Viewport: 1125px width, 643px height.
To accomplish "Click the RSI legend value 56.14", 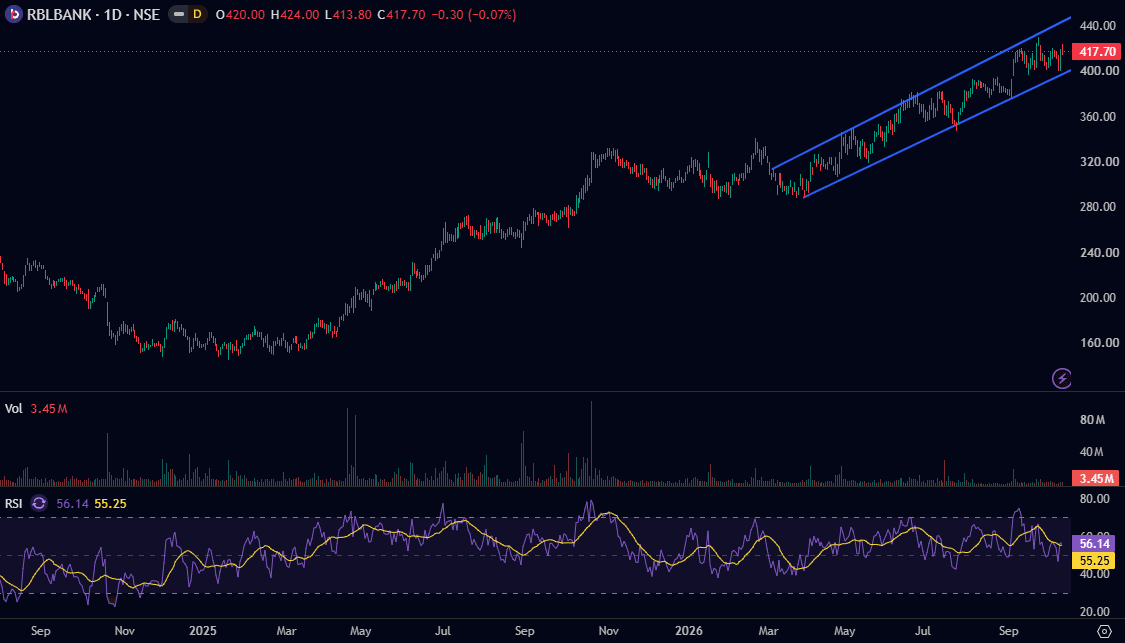I will [x=72, y=503].
